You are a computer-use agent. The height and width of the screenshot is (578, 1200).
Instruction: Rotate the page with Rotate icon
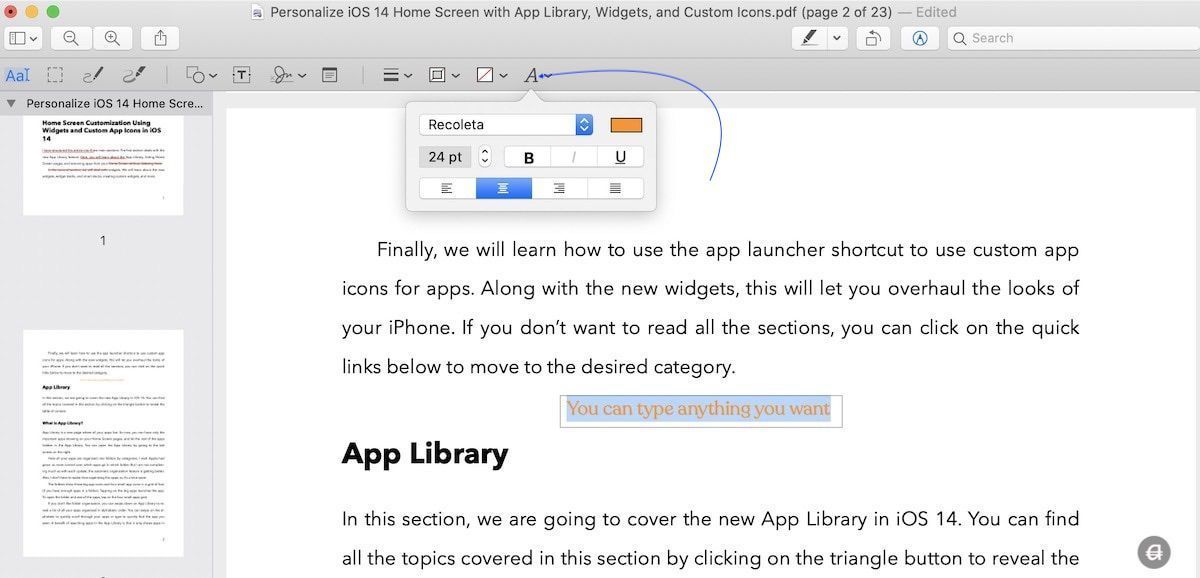873,38
